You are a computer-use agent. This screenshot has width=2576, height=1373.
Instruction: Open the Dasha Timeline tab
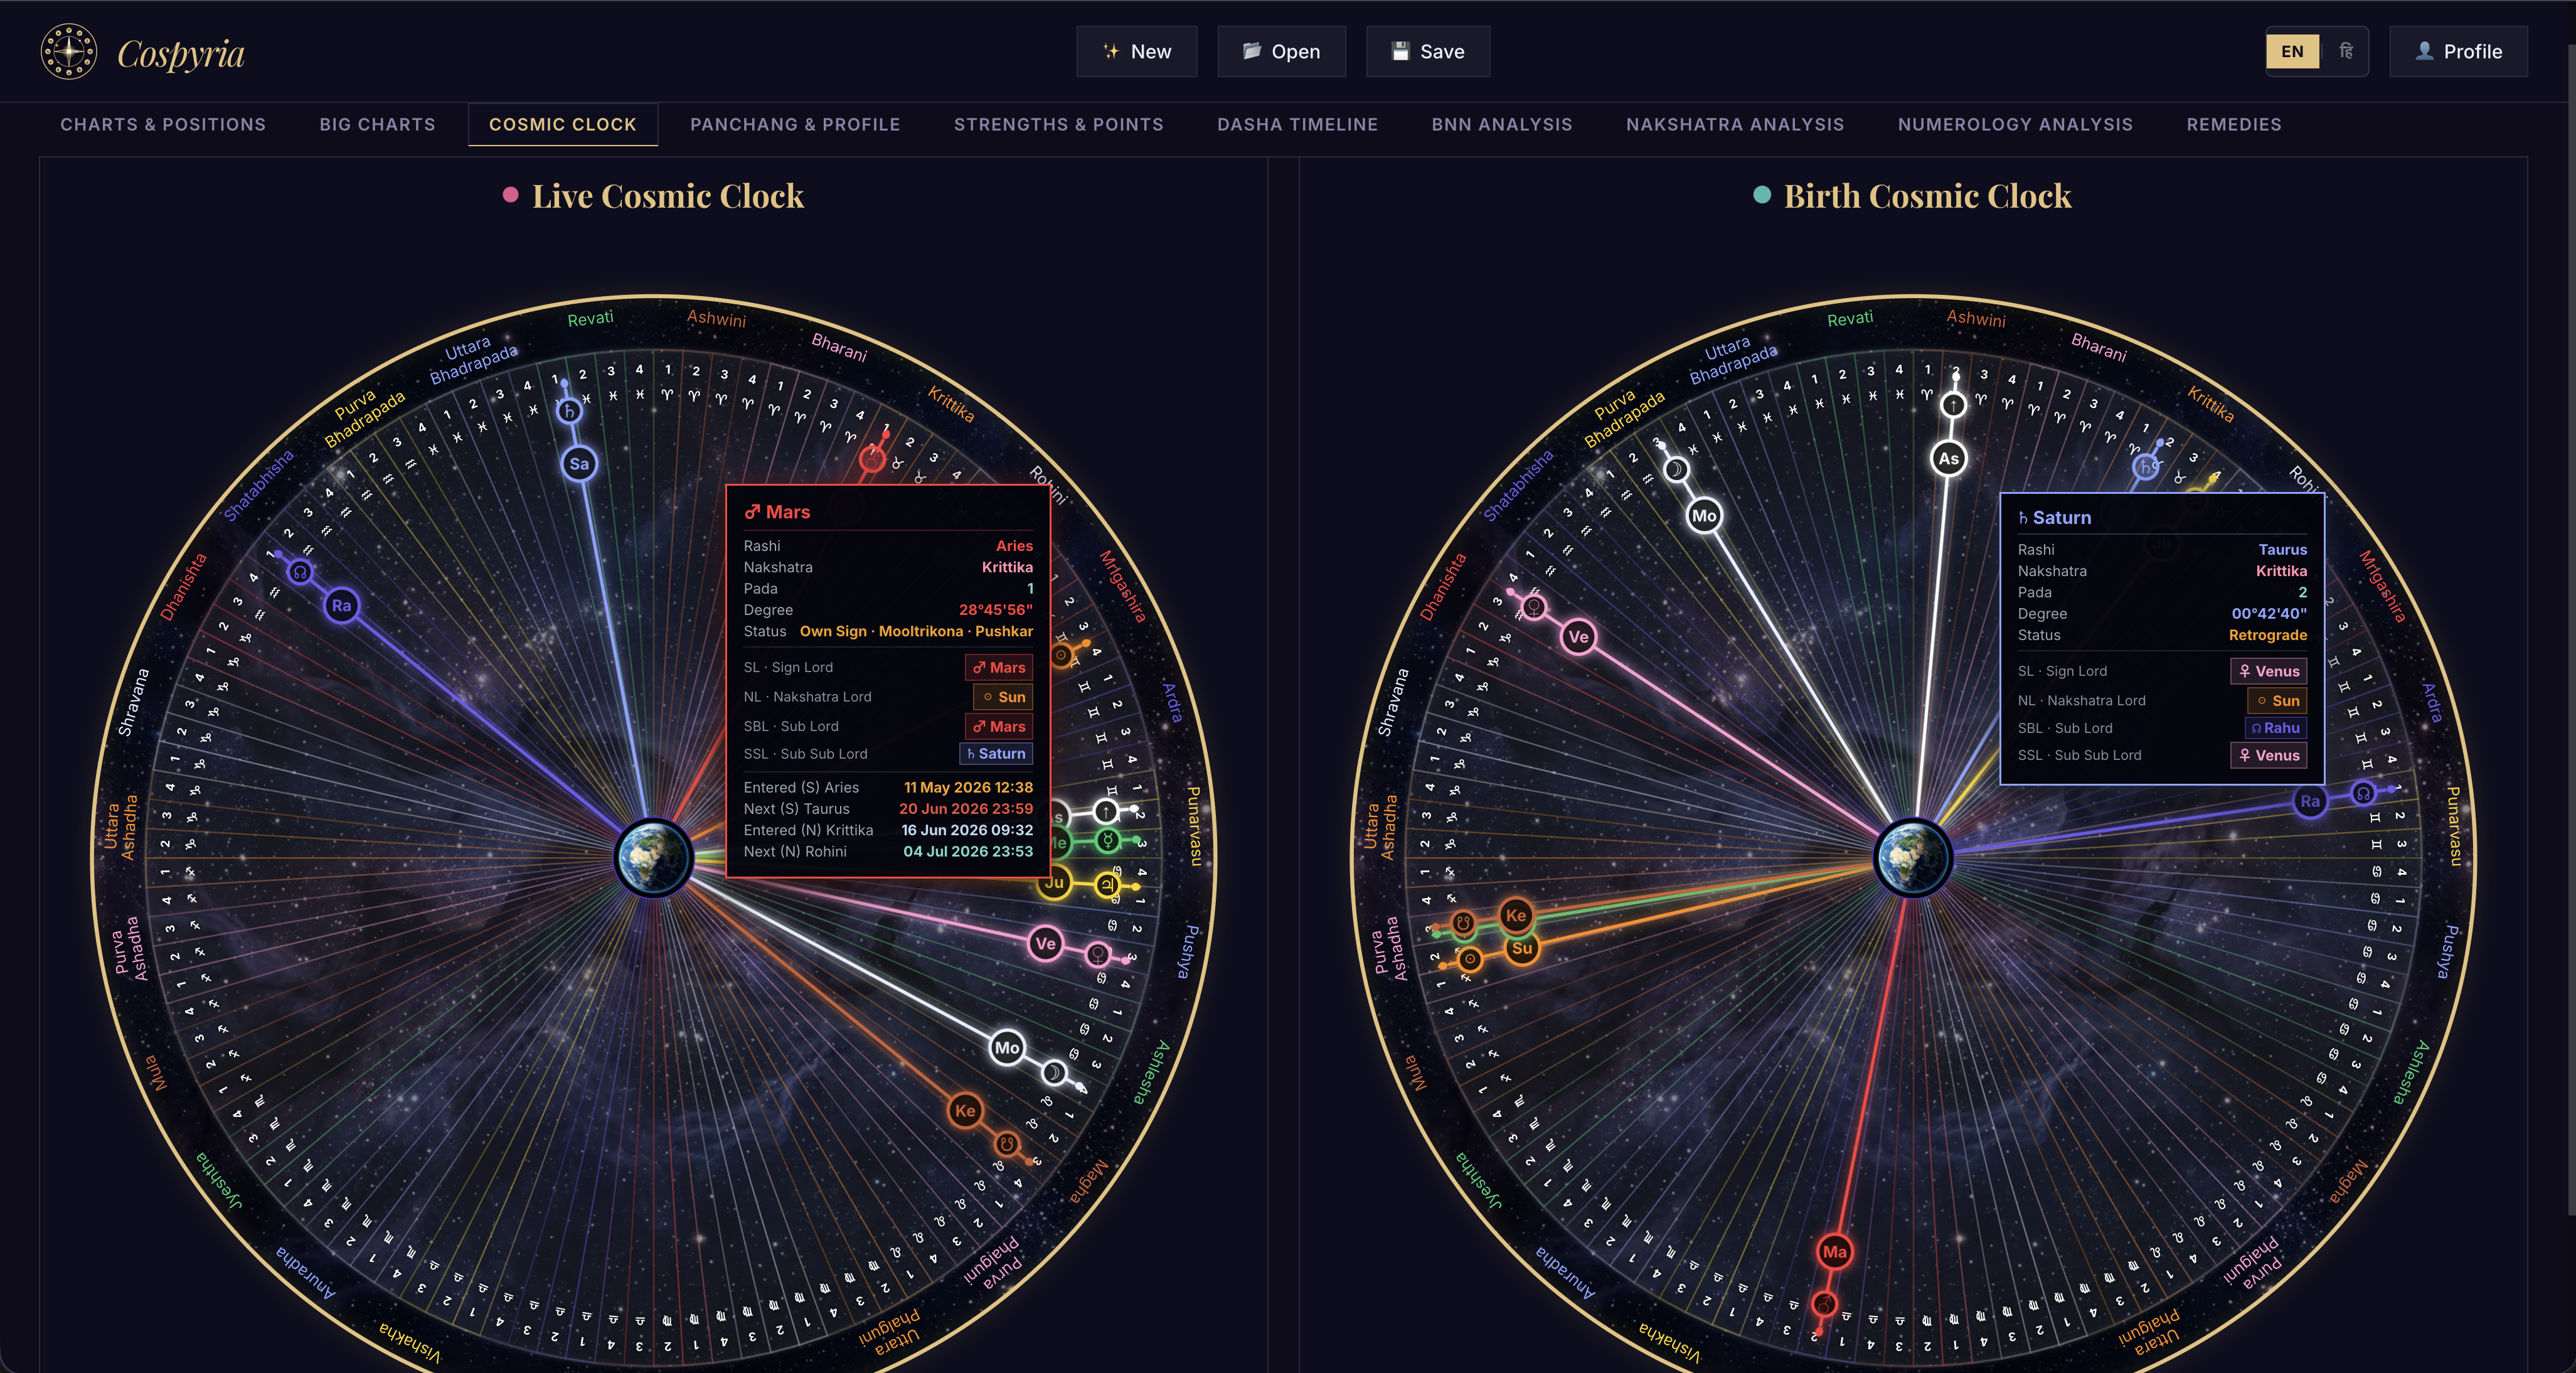pyautogui.click(x=1297, y=124)
